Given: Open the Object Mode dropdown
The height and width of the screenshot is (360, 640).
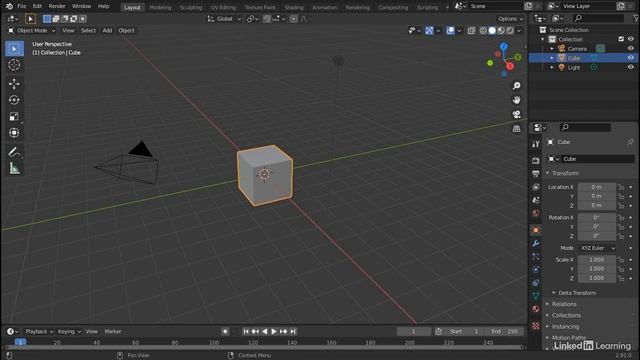Looking at the screenshot, I should [31, 31].
